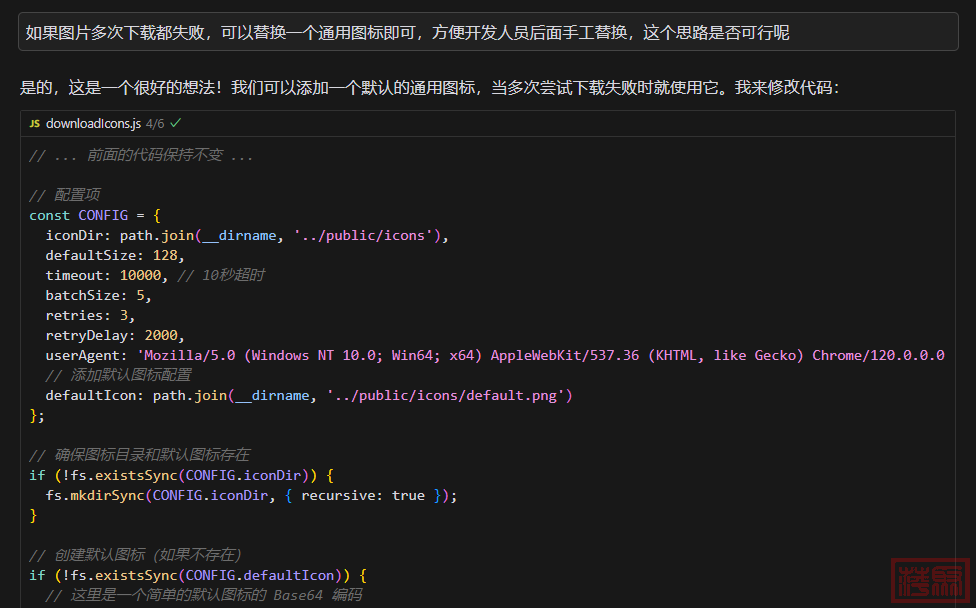Image resolution: width=976 pixels, height=608 pixels.
Task: Click the fs.mkdirSync recursive: true line
Action: pyautogui.click(x=251, y=495)
